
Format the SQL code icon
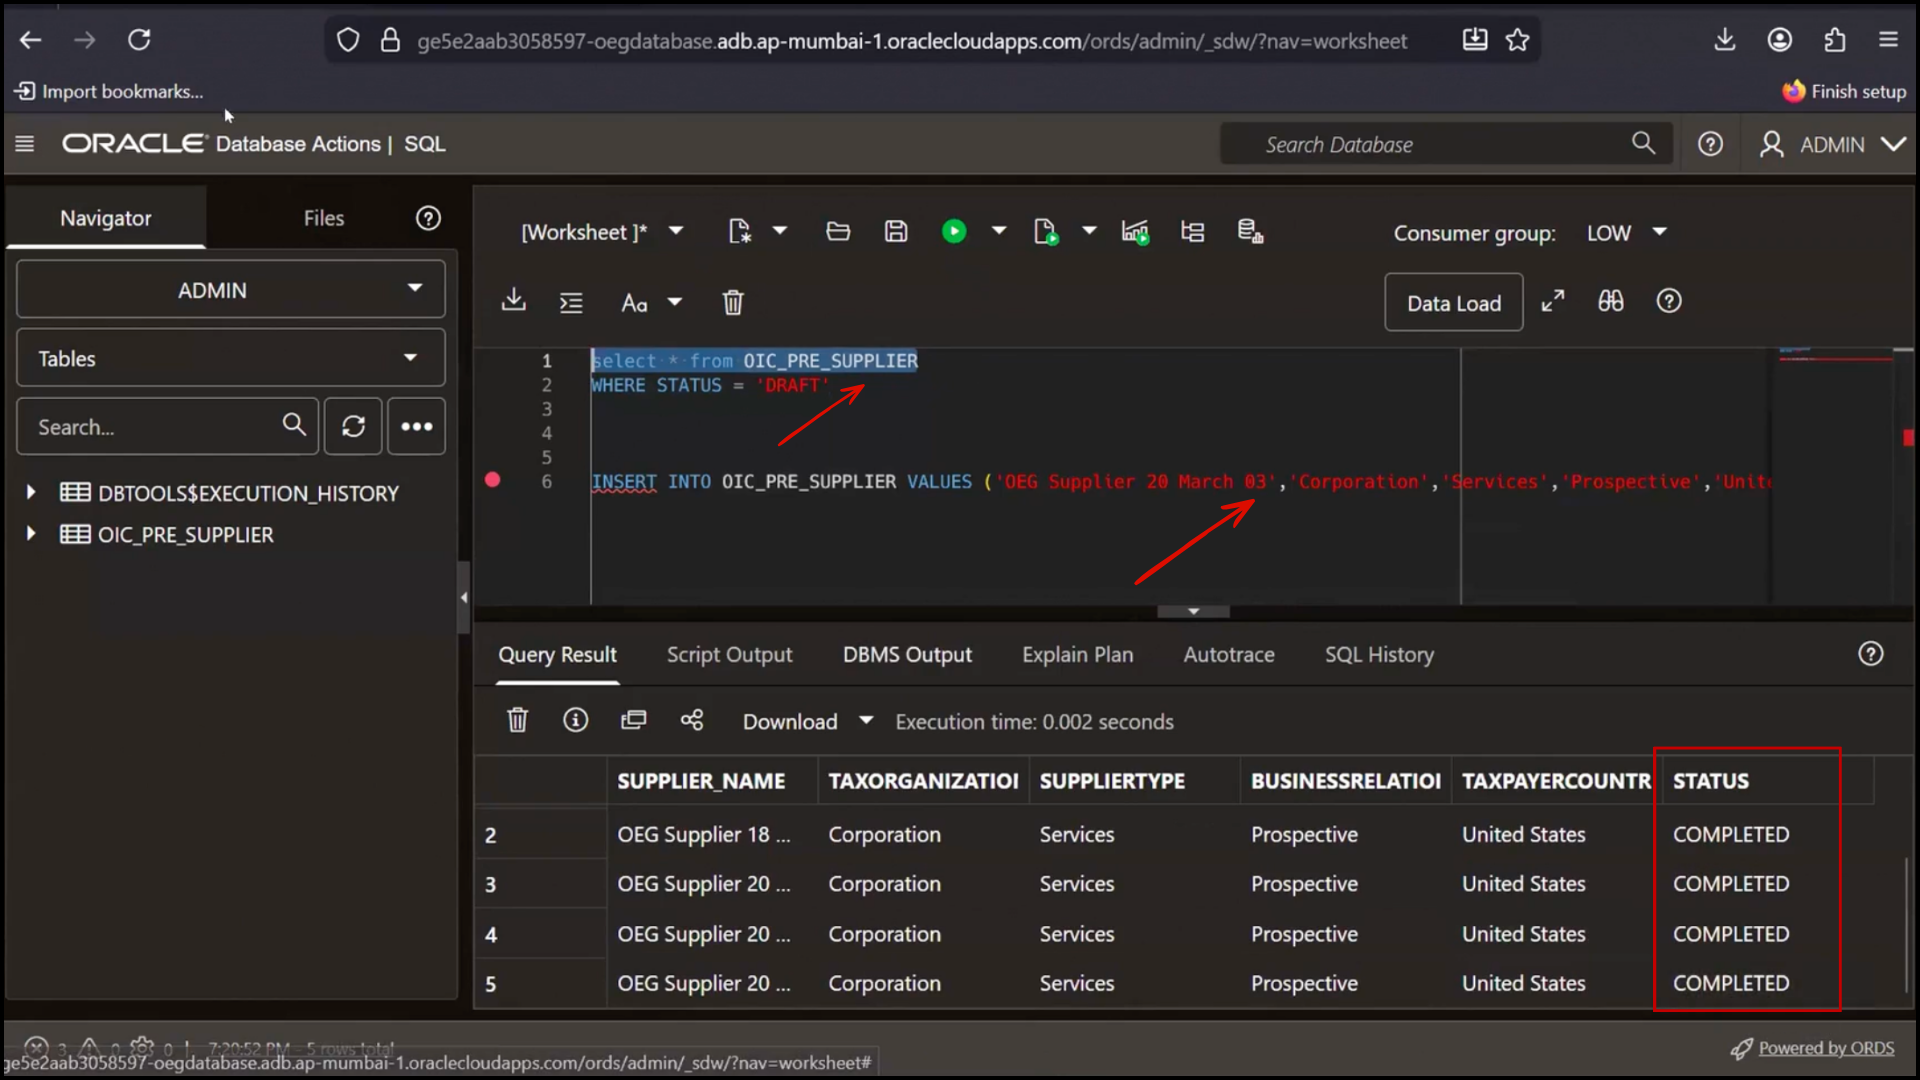pos(571,302)
